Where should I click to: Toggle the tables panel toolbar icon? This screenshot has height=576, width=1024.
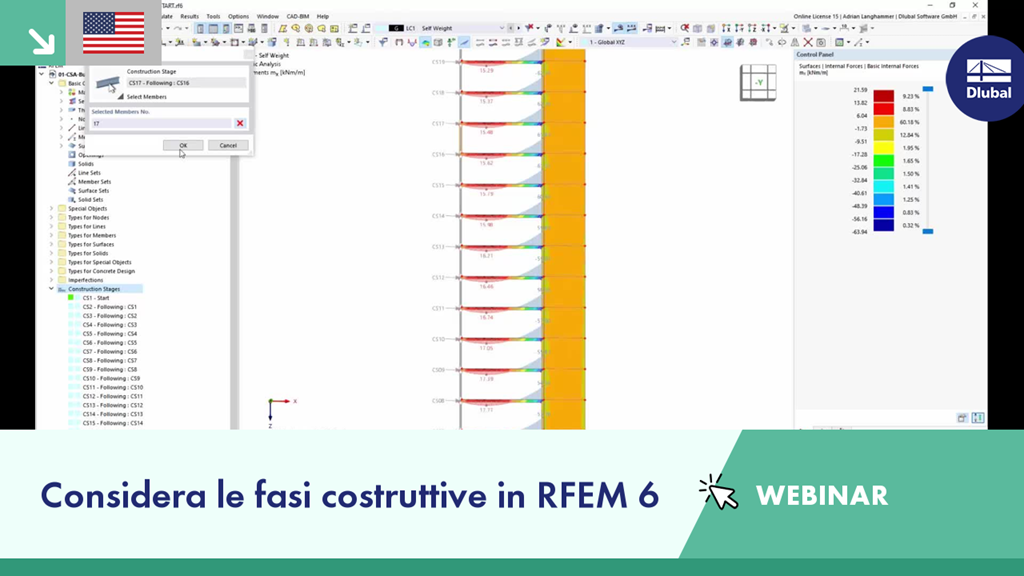(x=213, y=29)
